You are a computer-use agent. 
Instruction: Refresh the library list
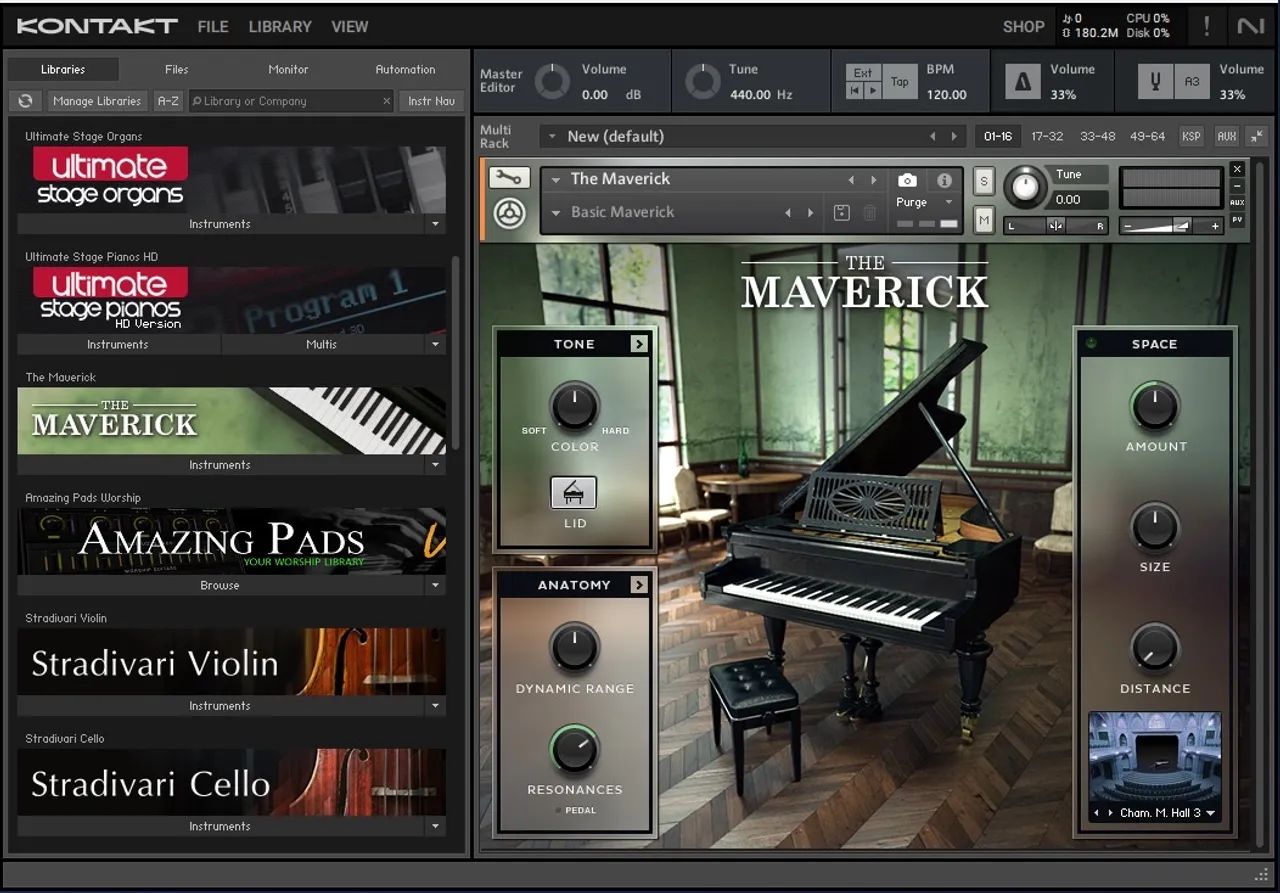pyautogui.click(x=25, y=101)
